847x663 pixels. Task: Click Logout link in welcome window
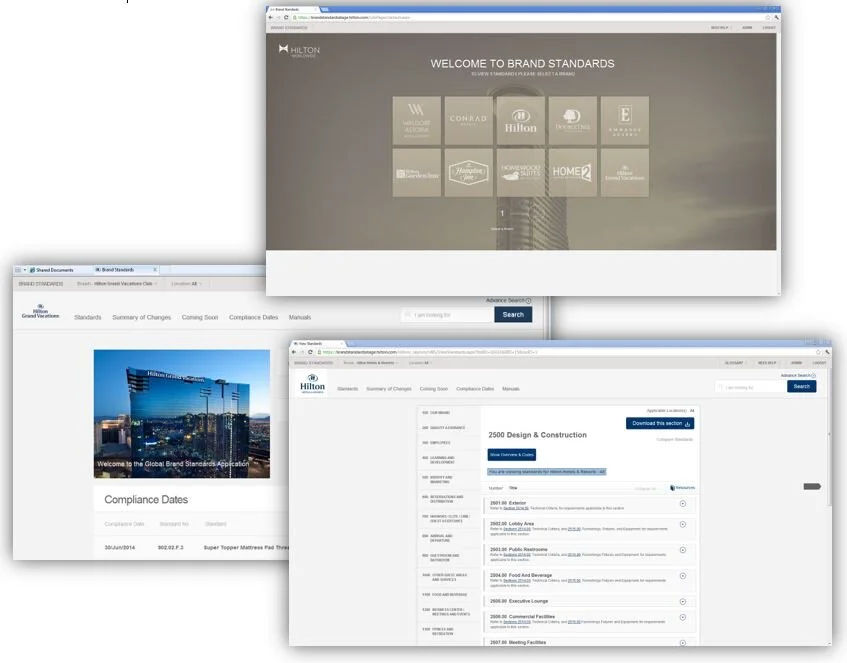coord(769,28)
